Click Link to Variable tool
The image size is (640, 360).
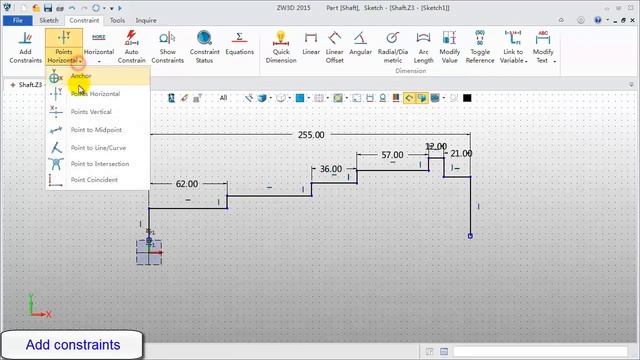point(513,48)
